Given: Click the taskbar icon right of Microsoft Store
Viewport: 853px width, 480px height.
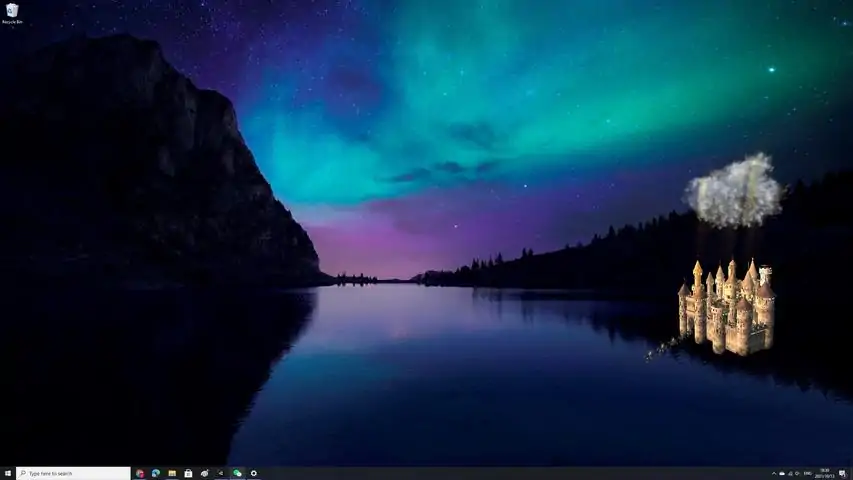Looking at the screenshot, I should click(204, 473).
